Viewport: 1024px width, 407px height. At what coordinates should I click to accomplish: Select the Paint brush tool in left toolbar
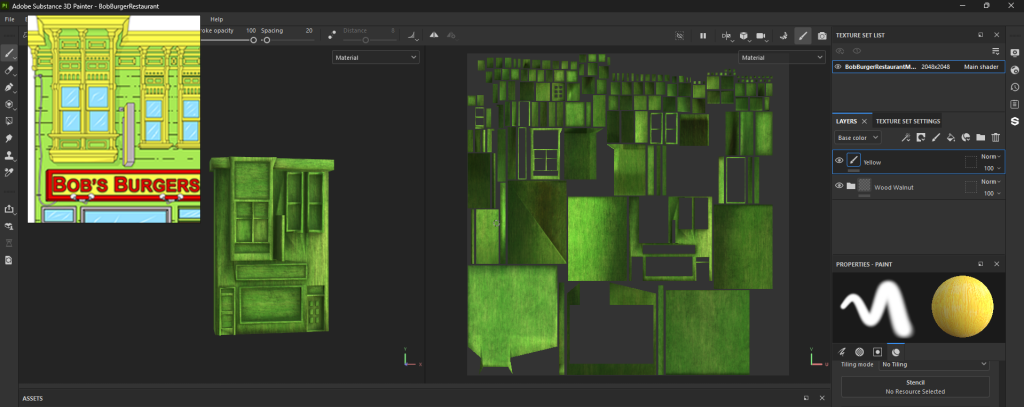(x=9, y=53)
